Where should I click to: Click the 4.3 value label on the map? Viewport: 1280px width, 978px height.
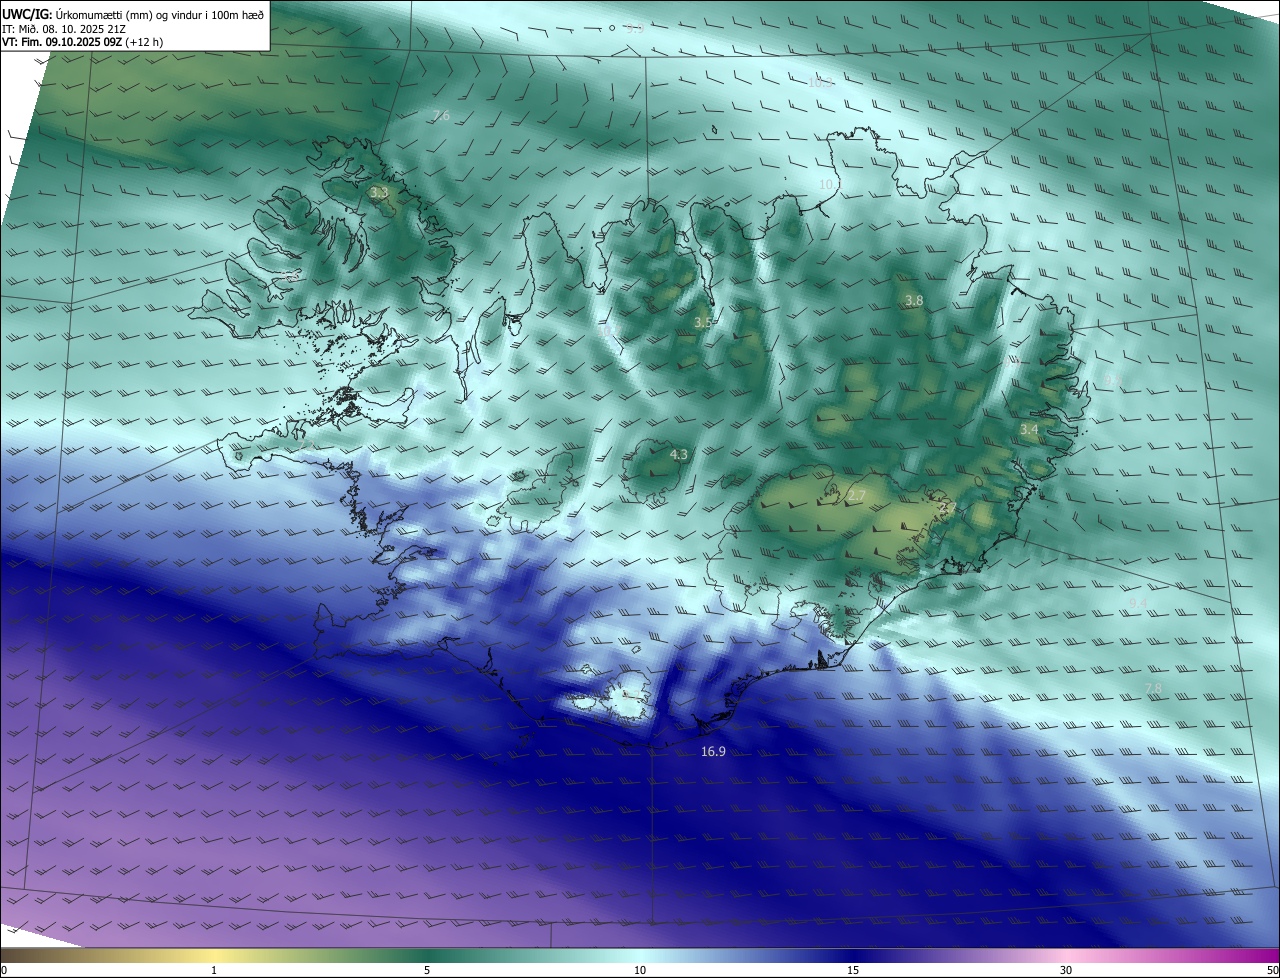click(678, 455)
